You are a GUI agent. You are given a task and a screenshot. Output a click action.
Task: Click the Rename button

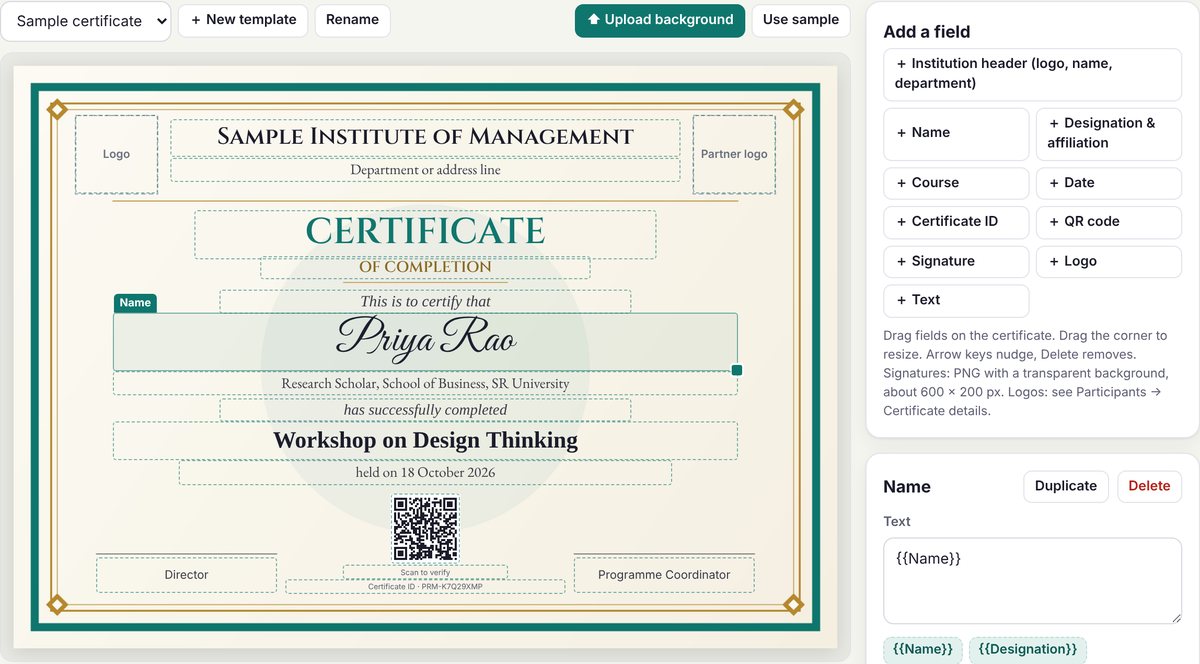(352, 20)
